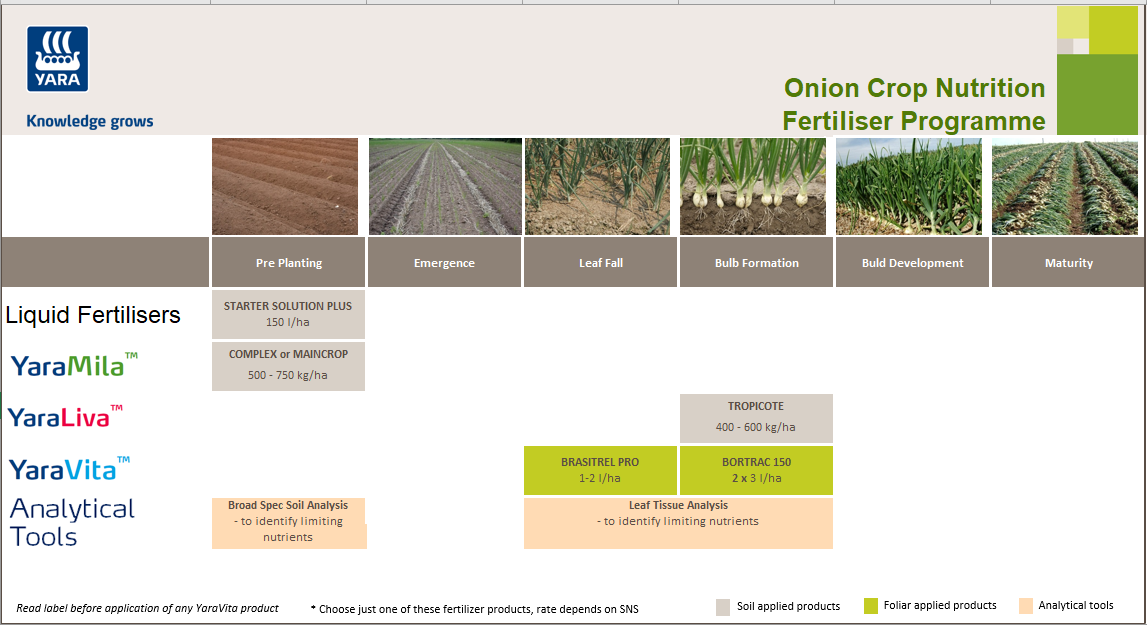This screenshot has width=1147, height=625.
Task: Click the Leaf Fall stage image
Action: pyautogui.click(x=600, y=186)
